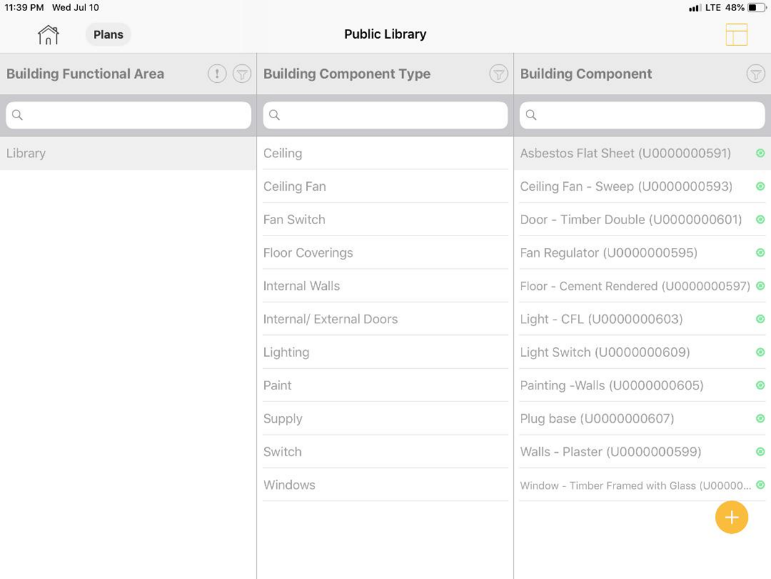
Task: Tap the yellow plus add button
Action: pyautogui.click(x=731, y=517)
